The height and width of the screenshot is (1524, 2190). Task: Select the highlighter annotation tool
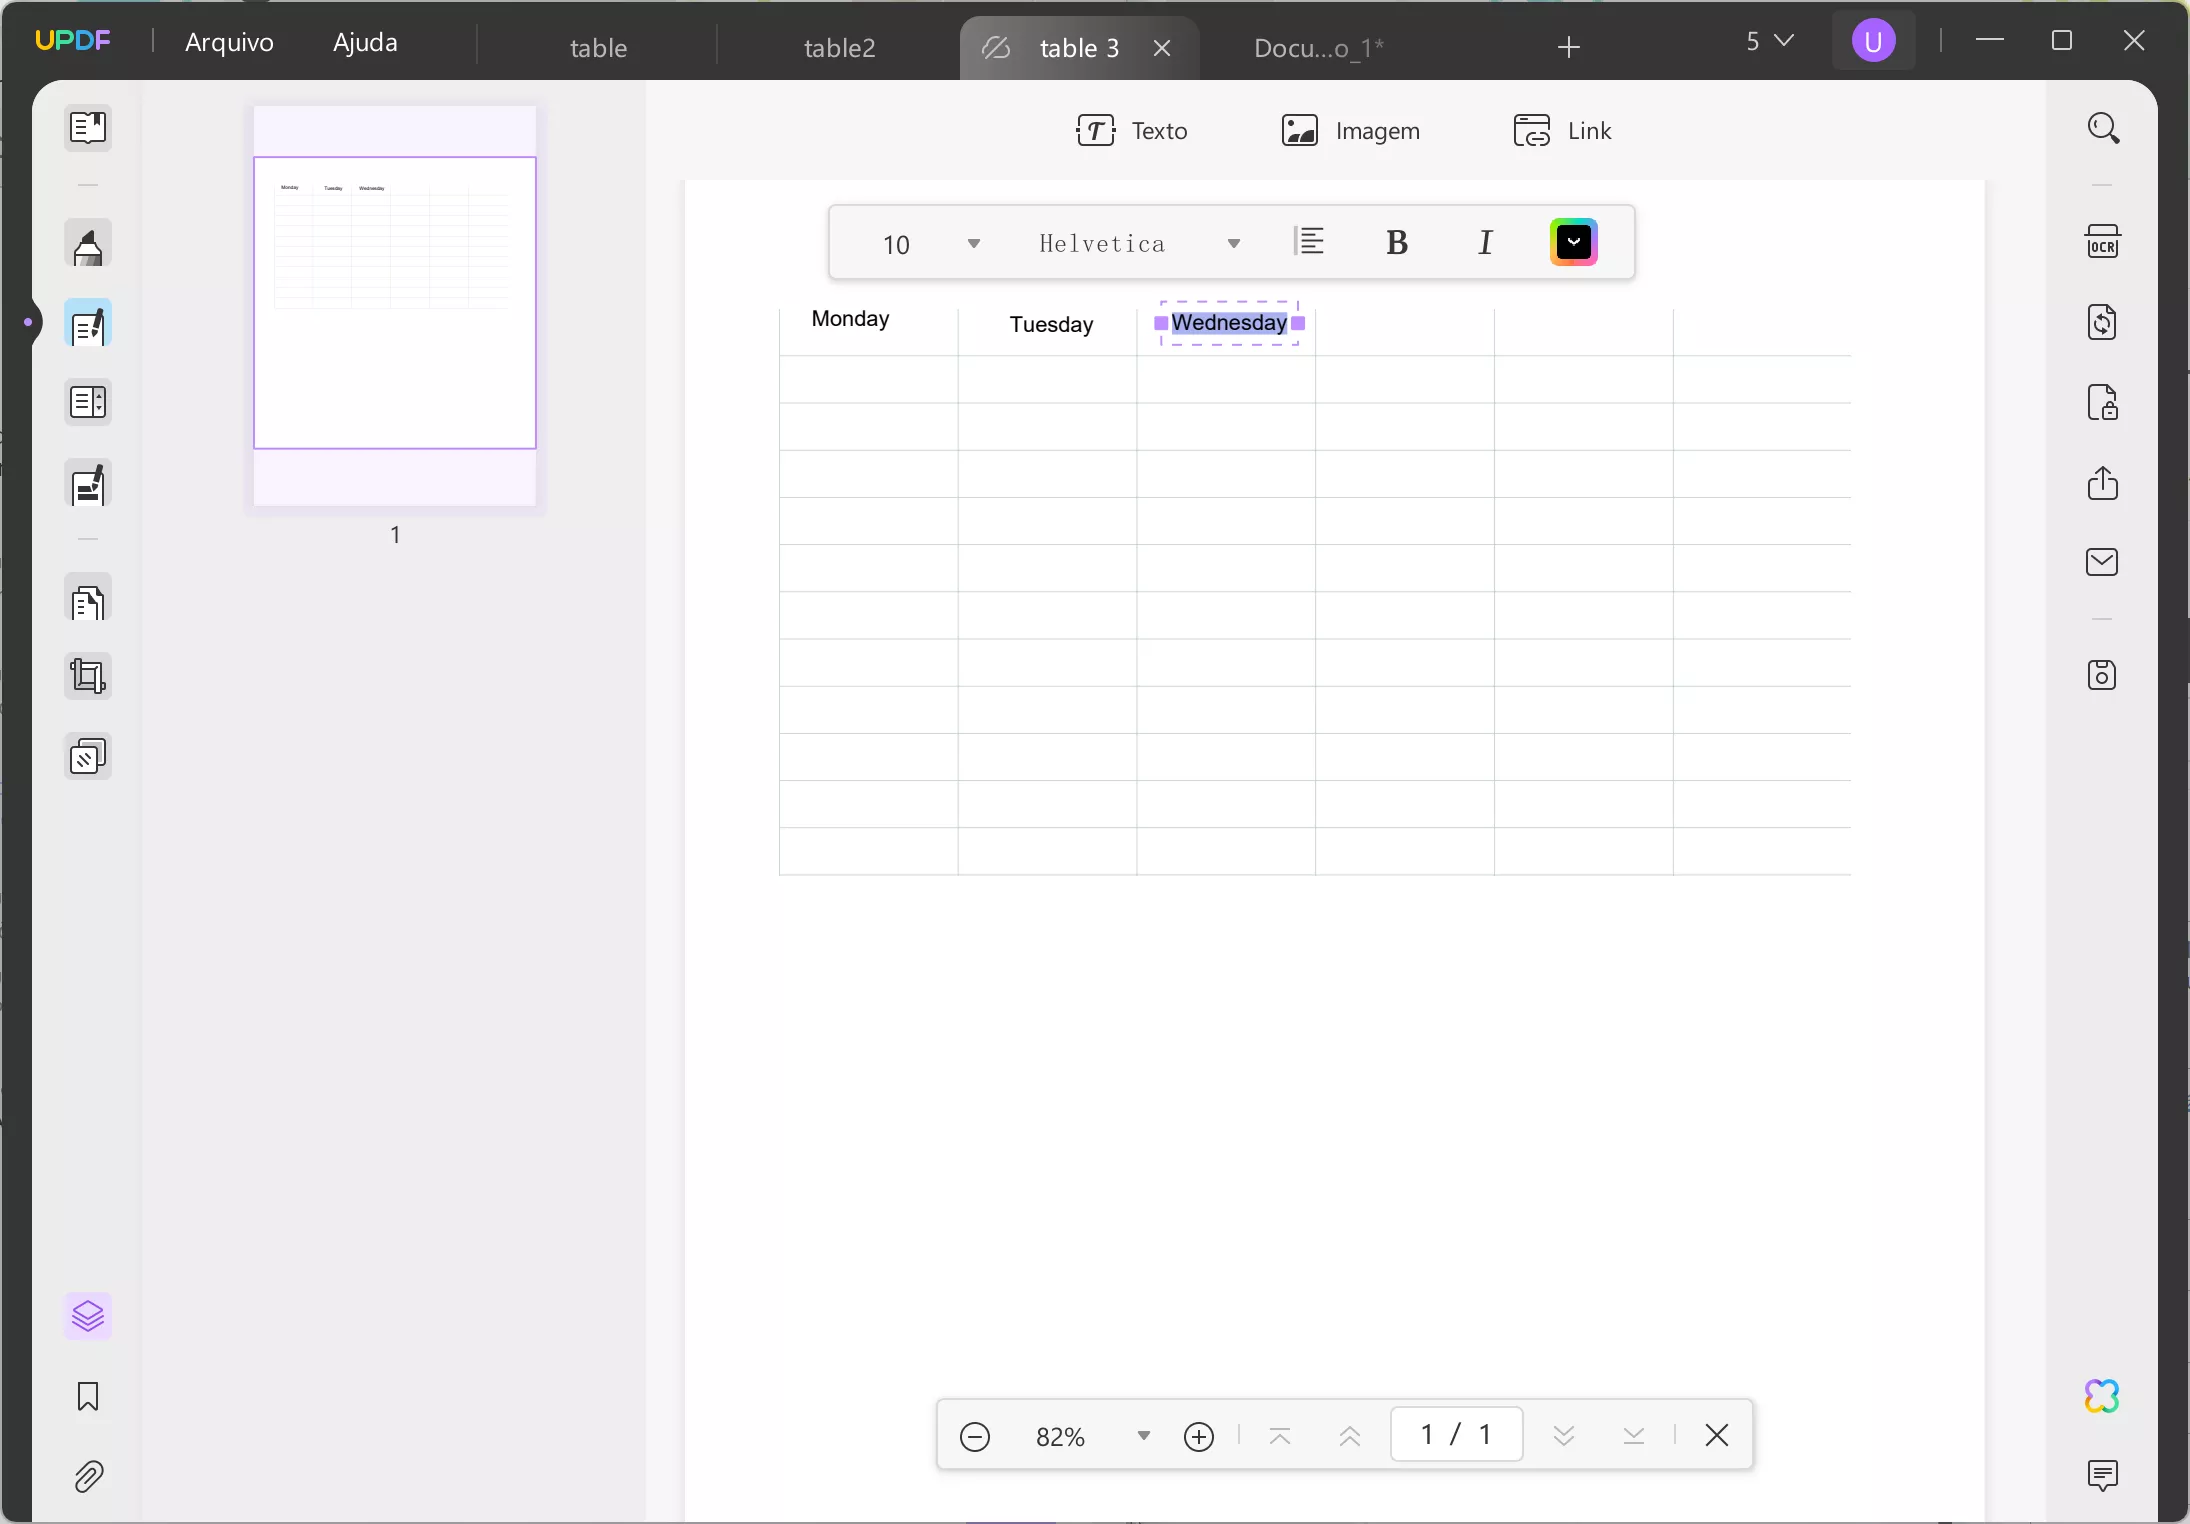point(88,245)
